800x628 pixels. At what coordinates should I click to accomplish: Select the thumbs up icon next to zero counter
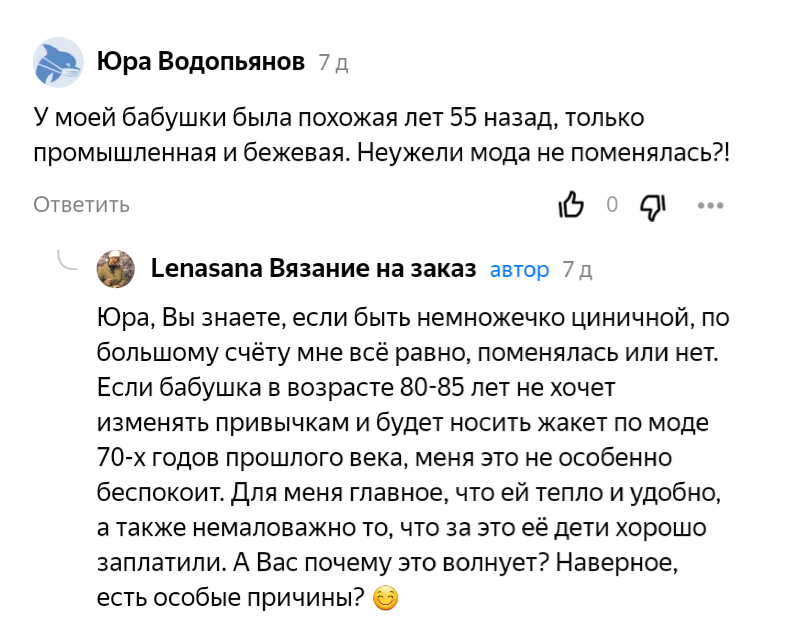tap(572, 204)
